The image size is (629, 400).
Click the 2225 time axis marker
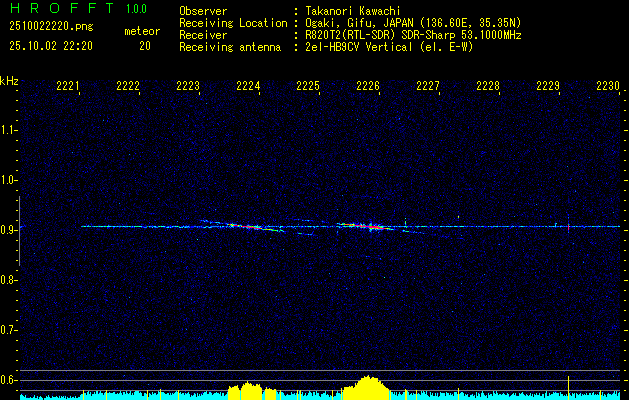tap(308, 85)
